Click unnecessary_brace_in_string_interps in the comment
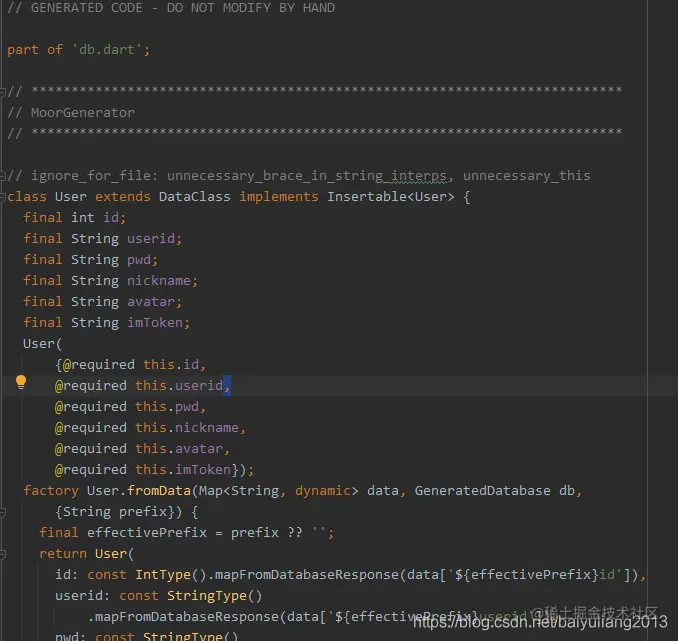Viewport: 678px width, 641px height. [307, 176]
